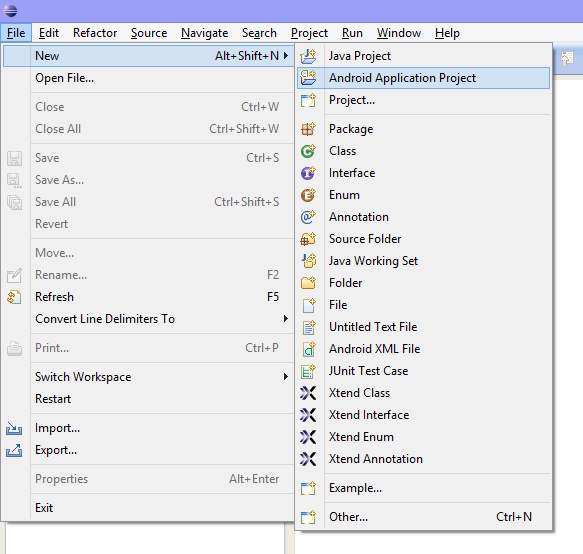This screenshot has height=554, width=583.
Task: Click the Xtend Enum icon
Action: (308, 437)
